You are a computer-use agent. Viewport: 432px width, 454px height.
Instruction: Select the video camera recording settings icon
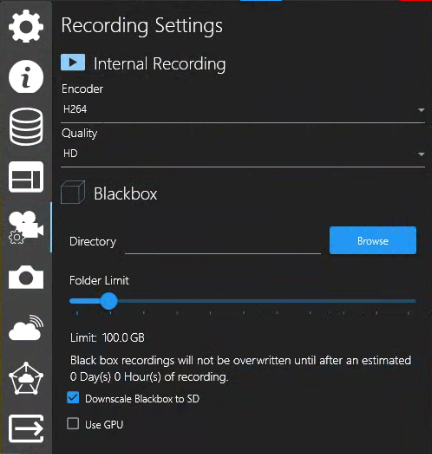tap(26, 227)
